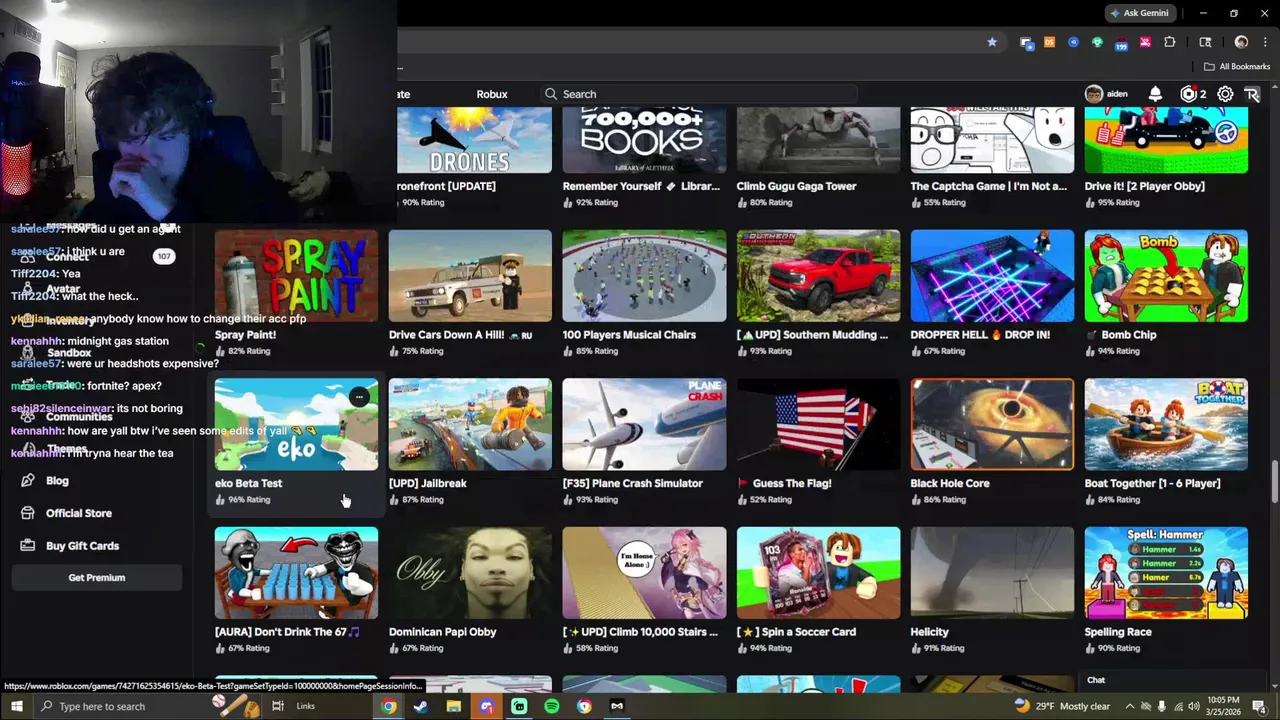Click Links toolbar label on taskbar
The height and width of the screenshot is (720, 1280).
pos(306,706)
